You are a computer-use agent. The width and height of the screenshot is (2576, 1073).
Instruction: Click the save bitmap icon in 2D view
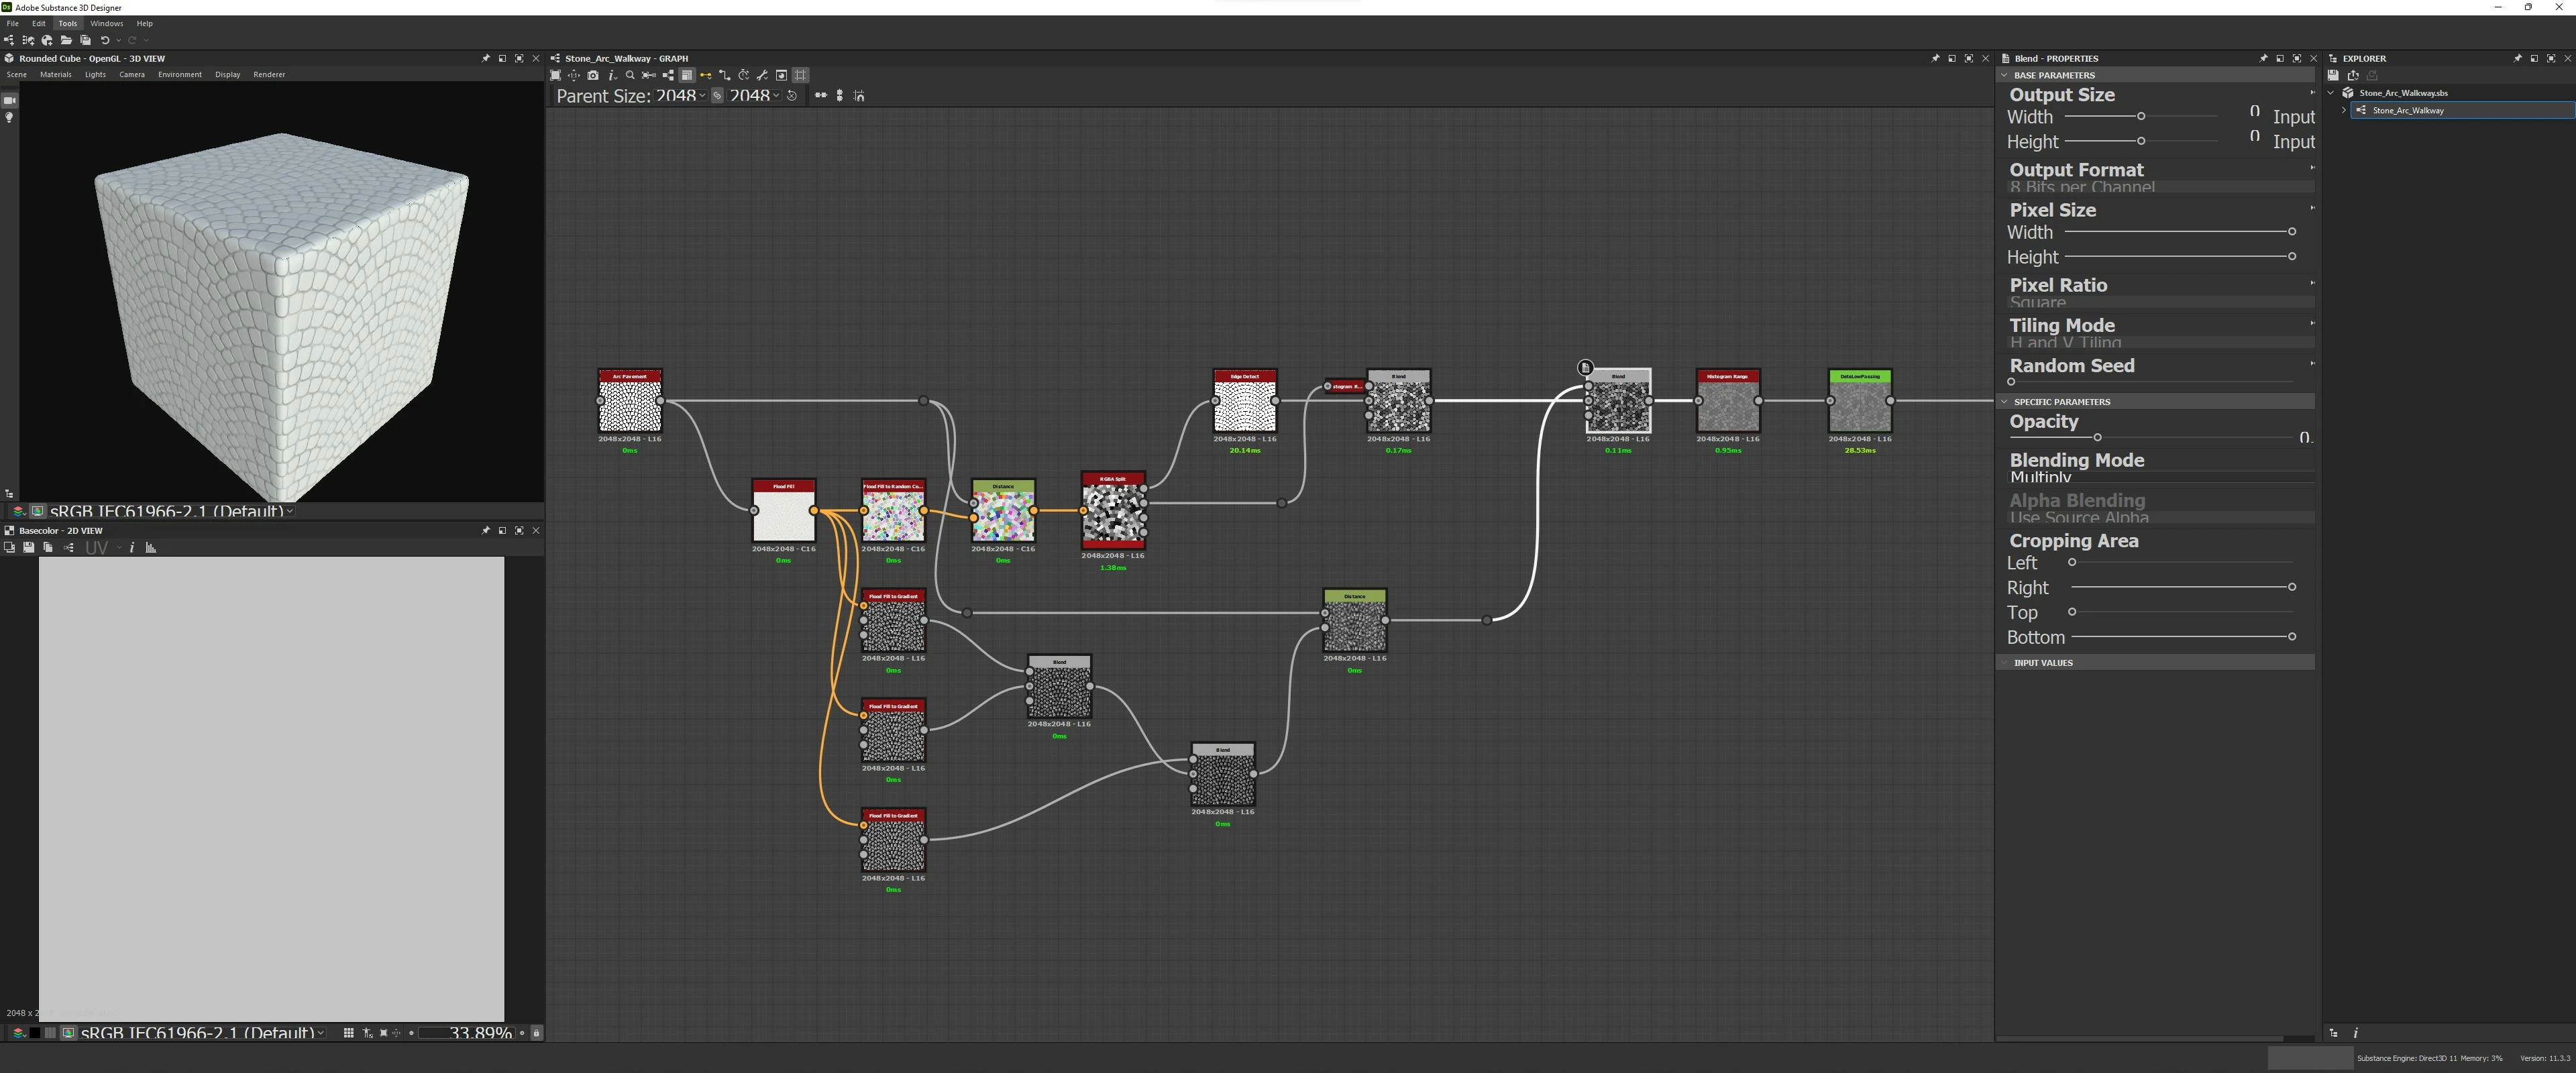pyautogui.click(x=28, y=548)
